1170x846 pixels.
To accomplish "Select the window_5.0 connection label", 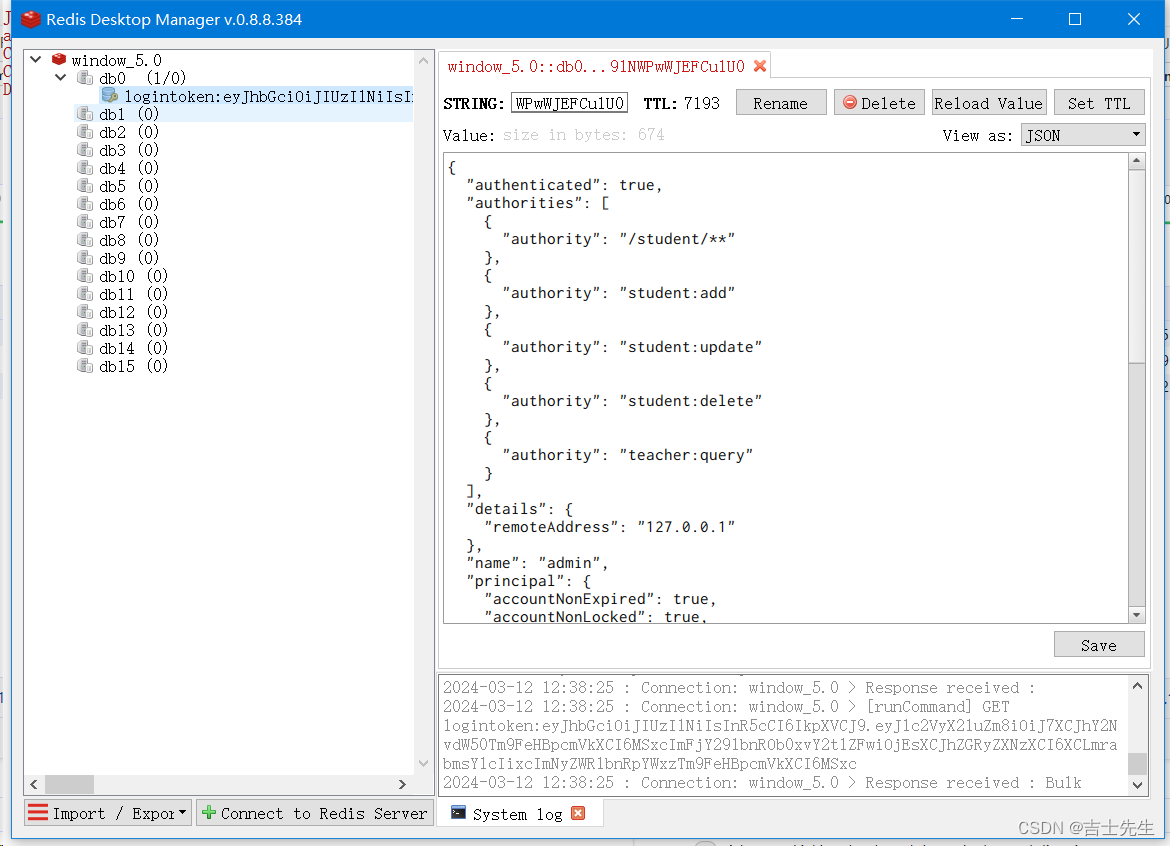I will pyautogui.click(x=116, y=60).
